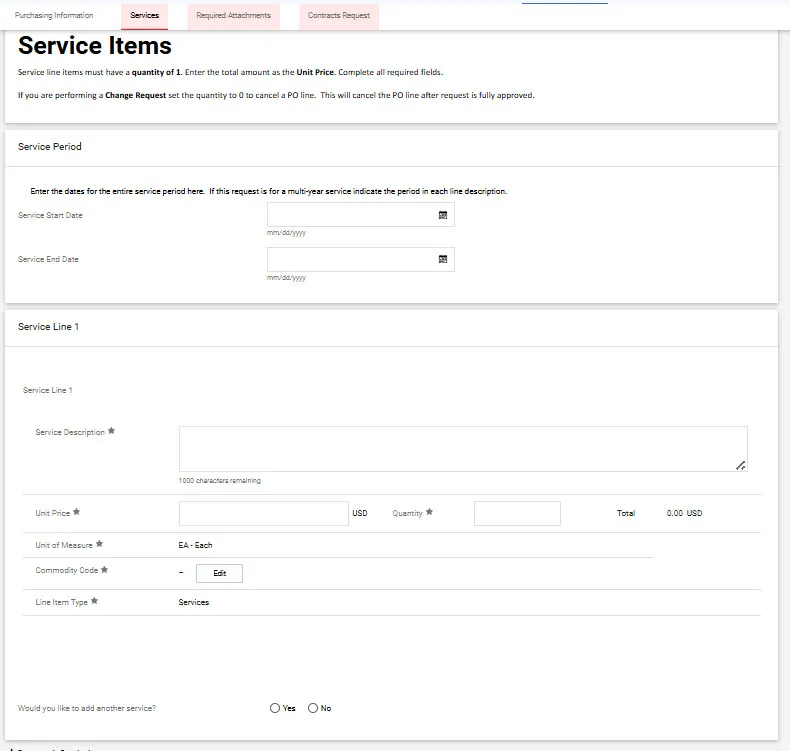Open the Contracts Request tab
790x751 pixels.
339,16
